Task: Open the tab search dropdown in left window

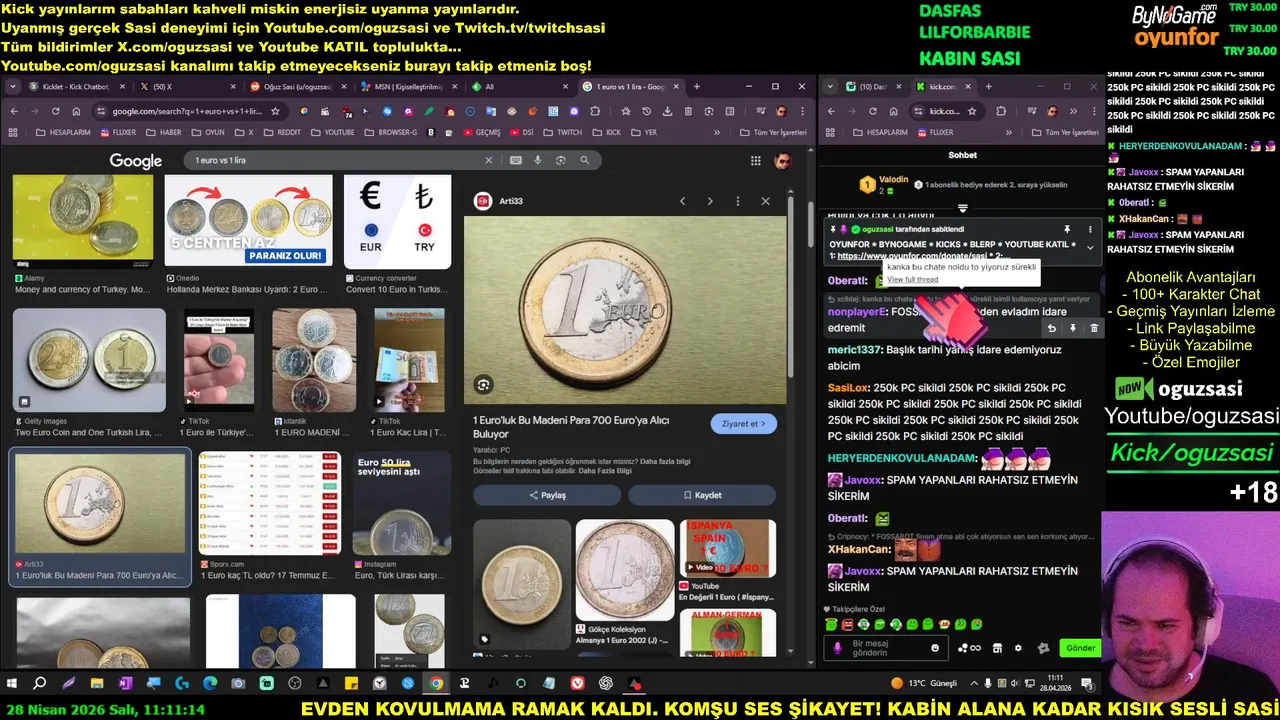Action: [12, 87]
